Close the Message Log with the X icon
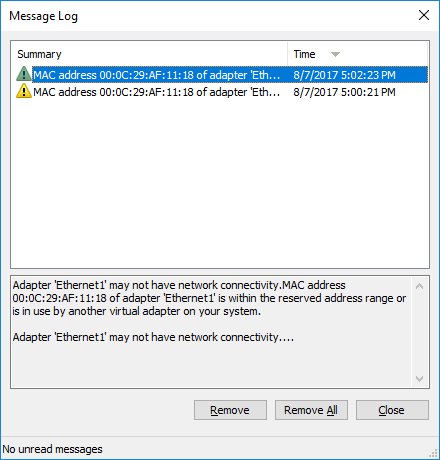Screen dimensions: 440x460 pos(424,15)
